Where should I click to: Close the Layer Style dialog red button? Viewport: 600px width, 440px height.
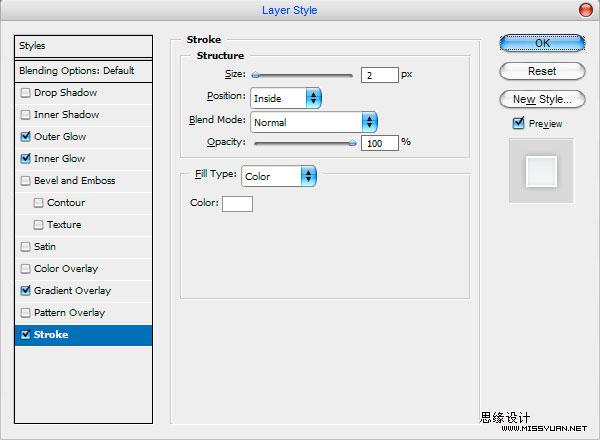(x=585, y=10)
